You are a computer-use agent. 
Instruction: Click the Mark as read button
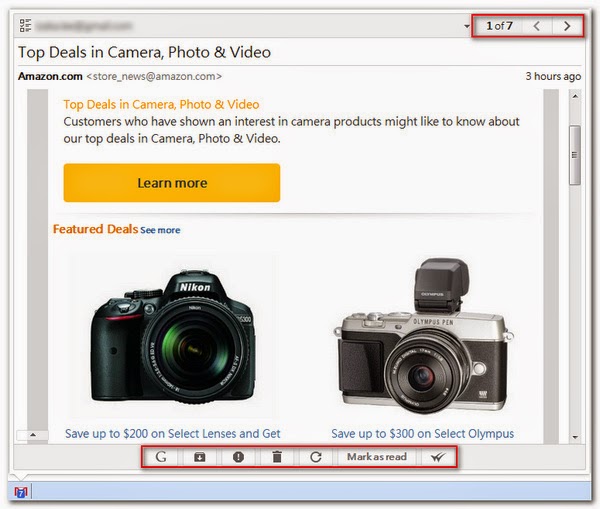[x=377, y=457]
